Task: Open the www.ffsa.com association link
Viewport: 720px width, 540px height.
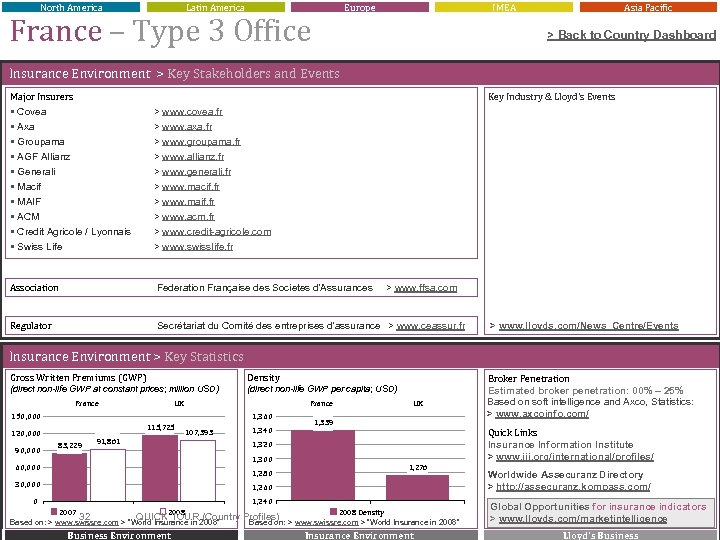Action: [x=426, y=288]
